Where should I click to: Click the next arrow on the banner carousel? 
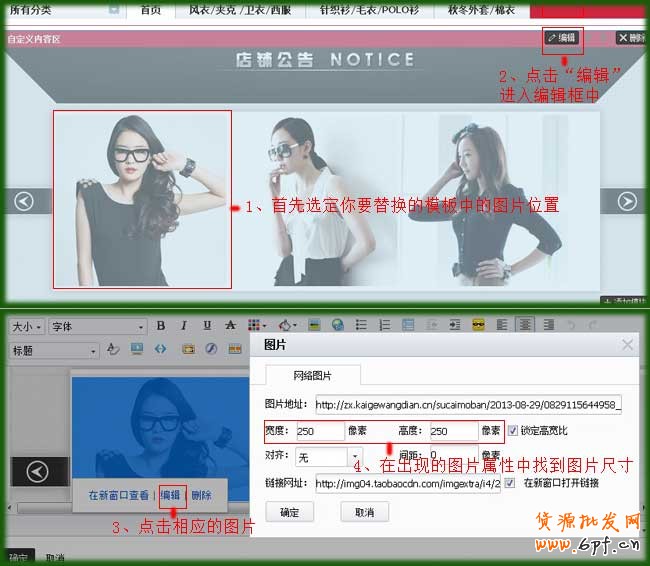(x=627, y=202)
